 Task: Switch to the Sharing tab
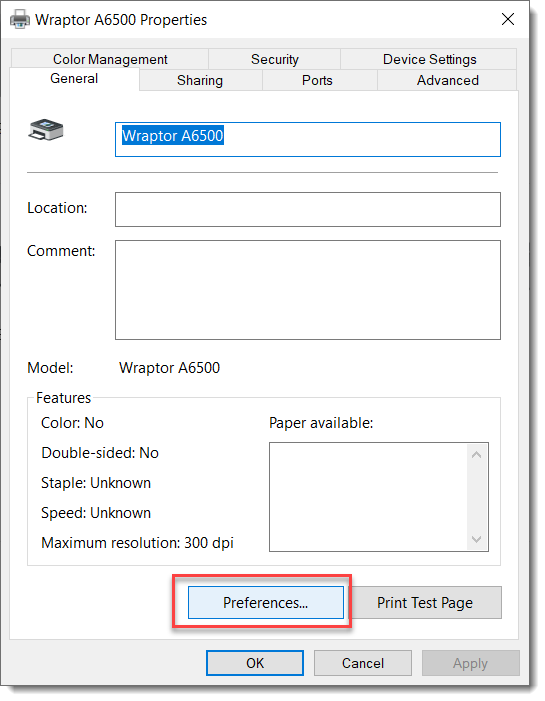pyautogui.click(x=200, y=80)
